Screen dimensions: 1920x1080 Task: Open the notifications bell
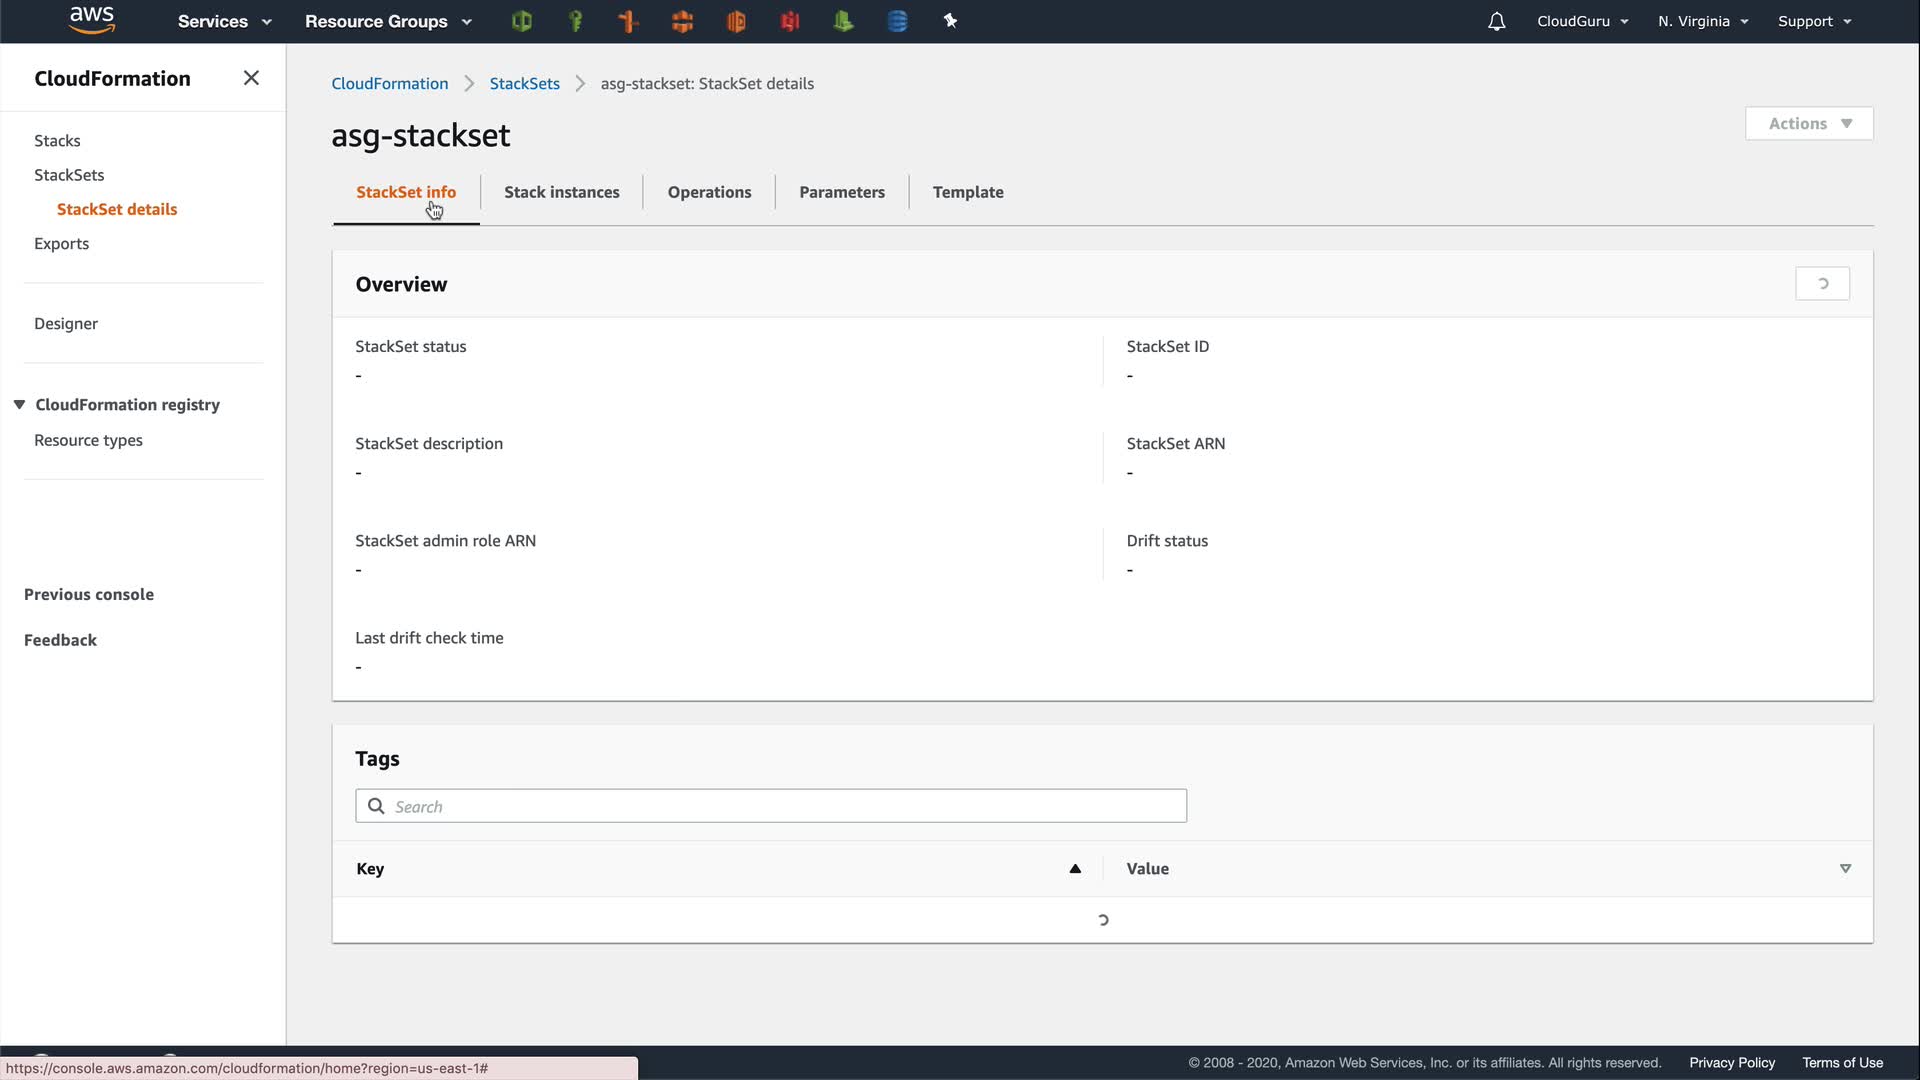point(1496,21)
